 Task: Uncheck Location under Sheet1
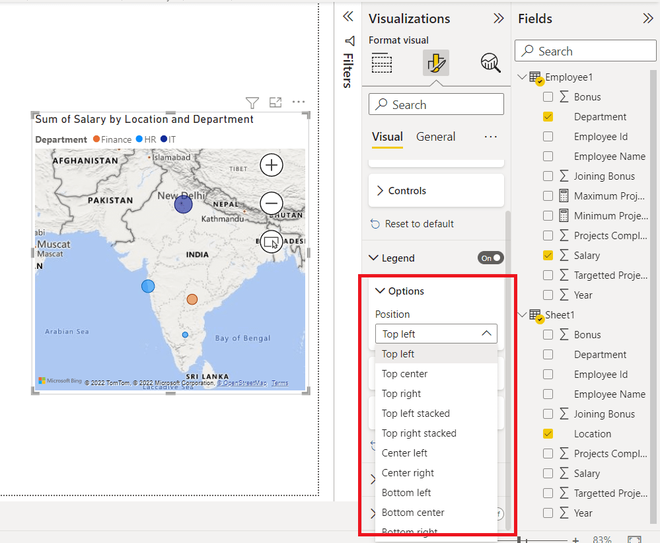point(548,434)
